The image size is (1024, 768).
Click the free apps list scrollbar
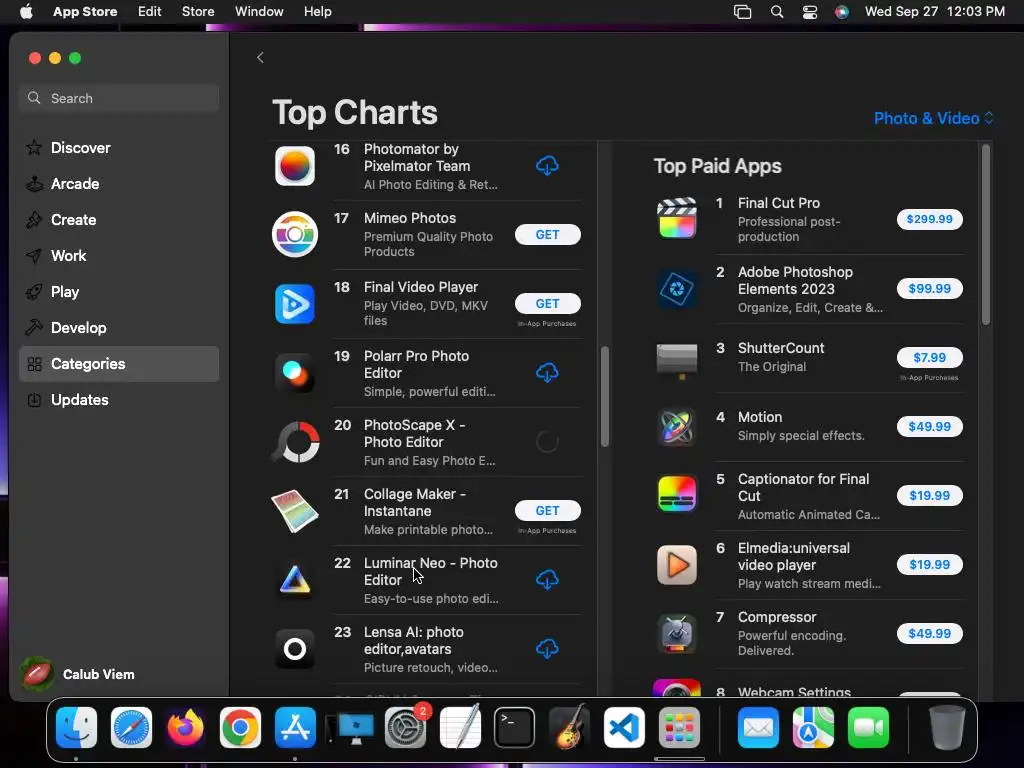[605, 396]
